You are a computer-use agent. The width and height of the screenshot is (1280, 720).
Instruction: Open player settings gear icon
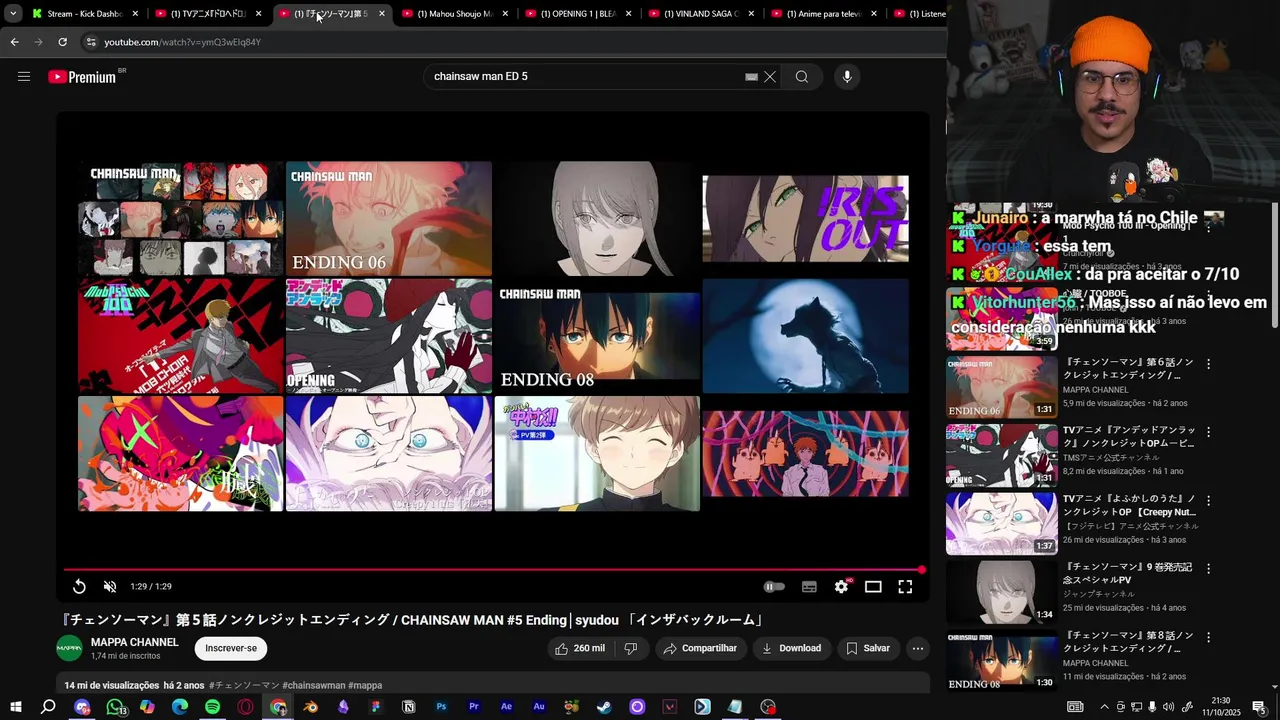coord(841,587)
